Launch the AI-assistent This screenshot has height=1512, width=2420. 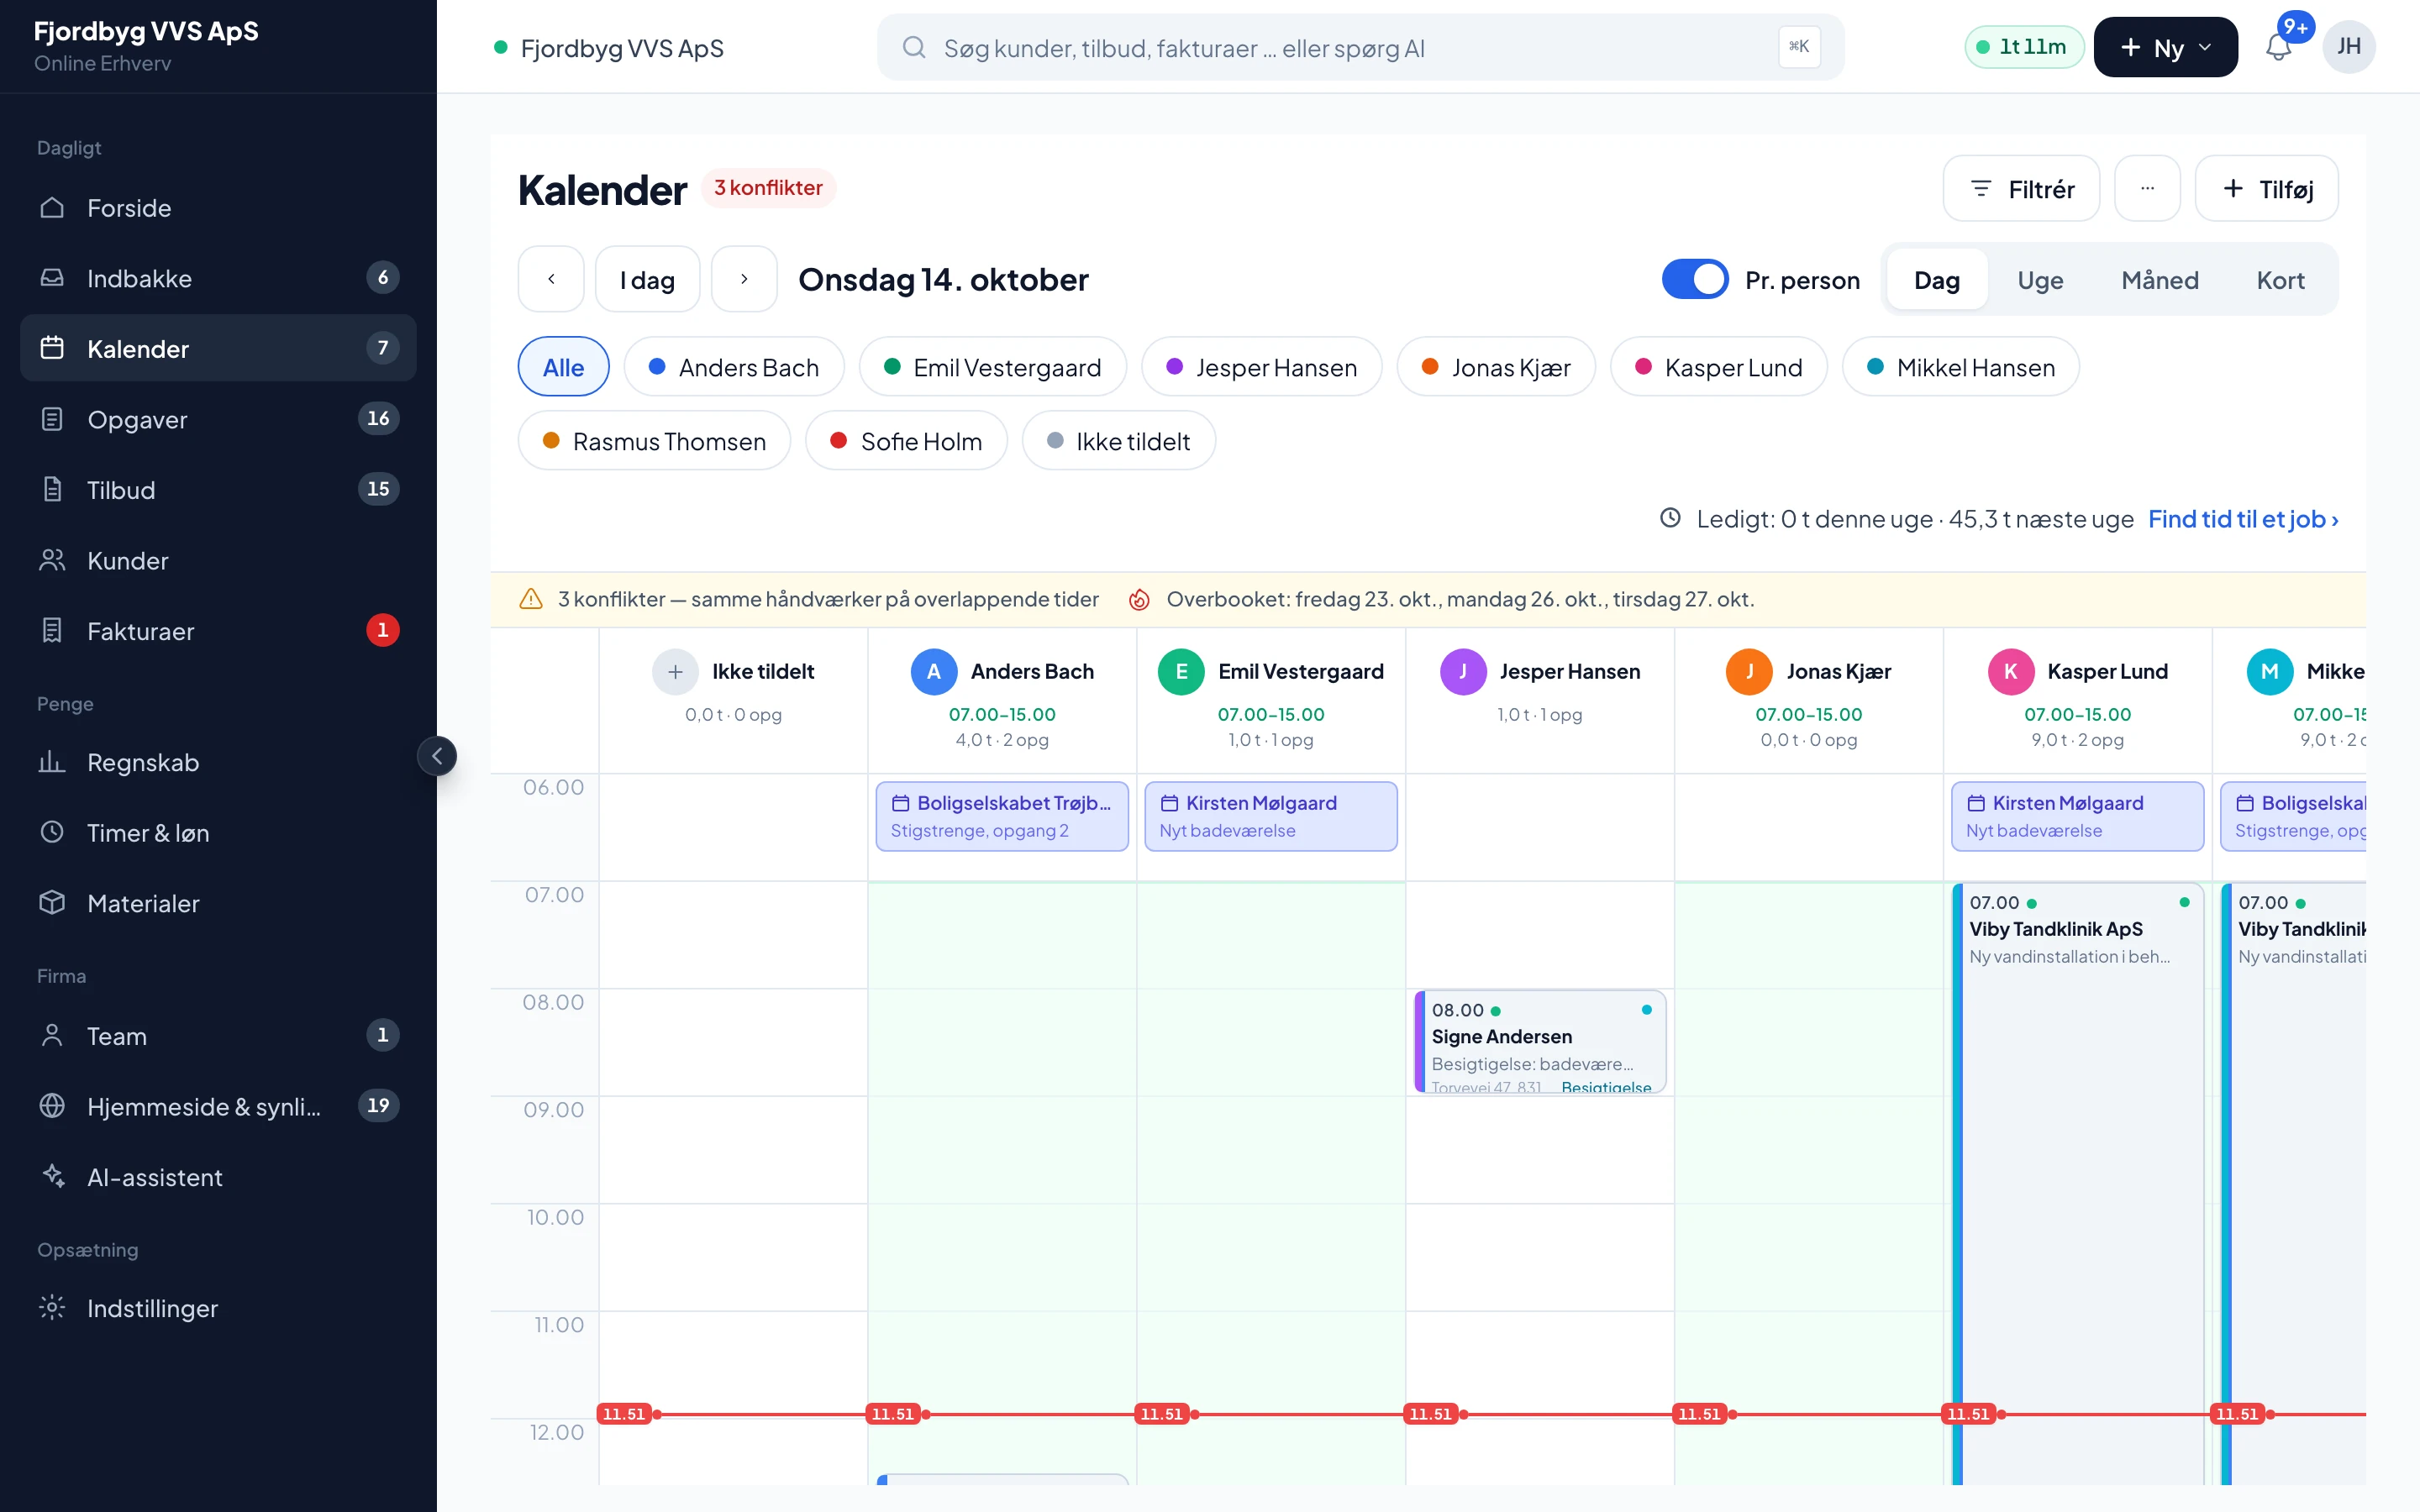pyautogui.click(x=218, y=1177)
